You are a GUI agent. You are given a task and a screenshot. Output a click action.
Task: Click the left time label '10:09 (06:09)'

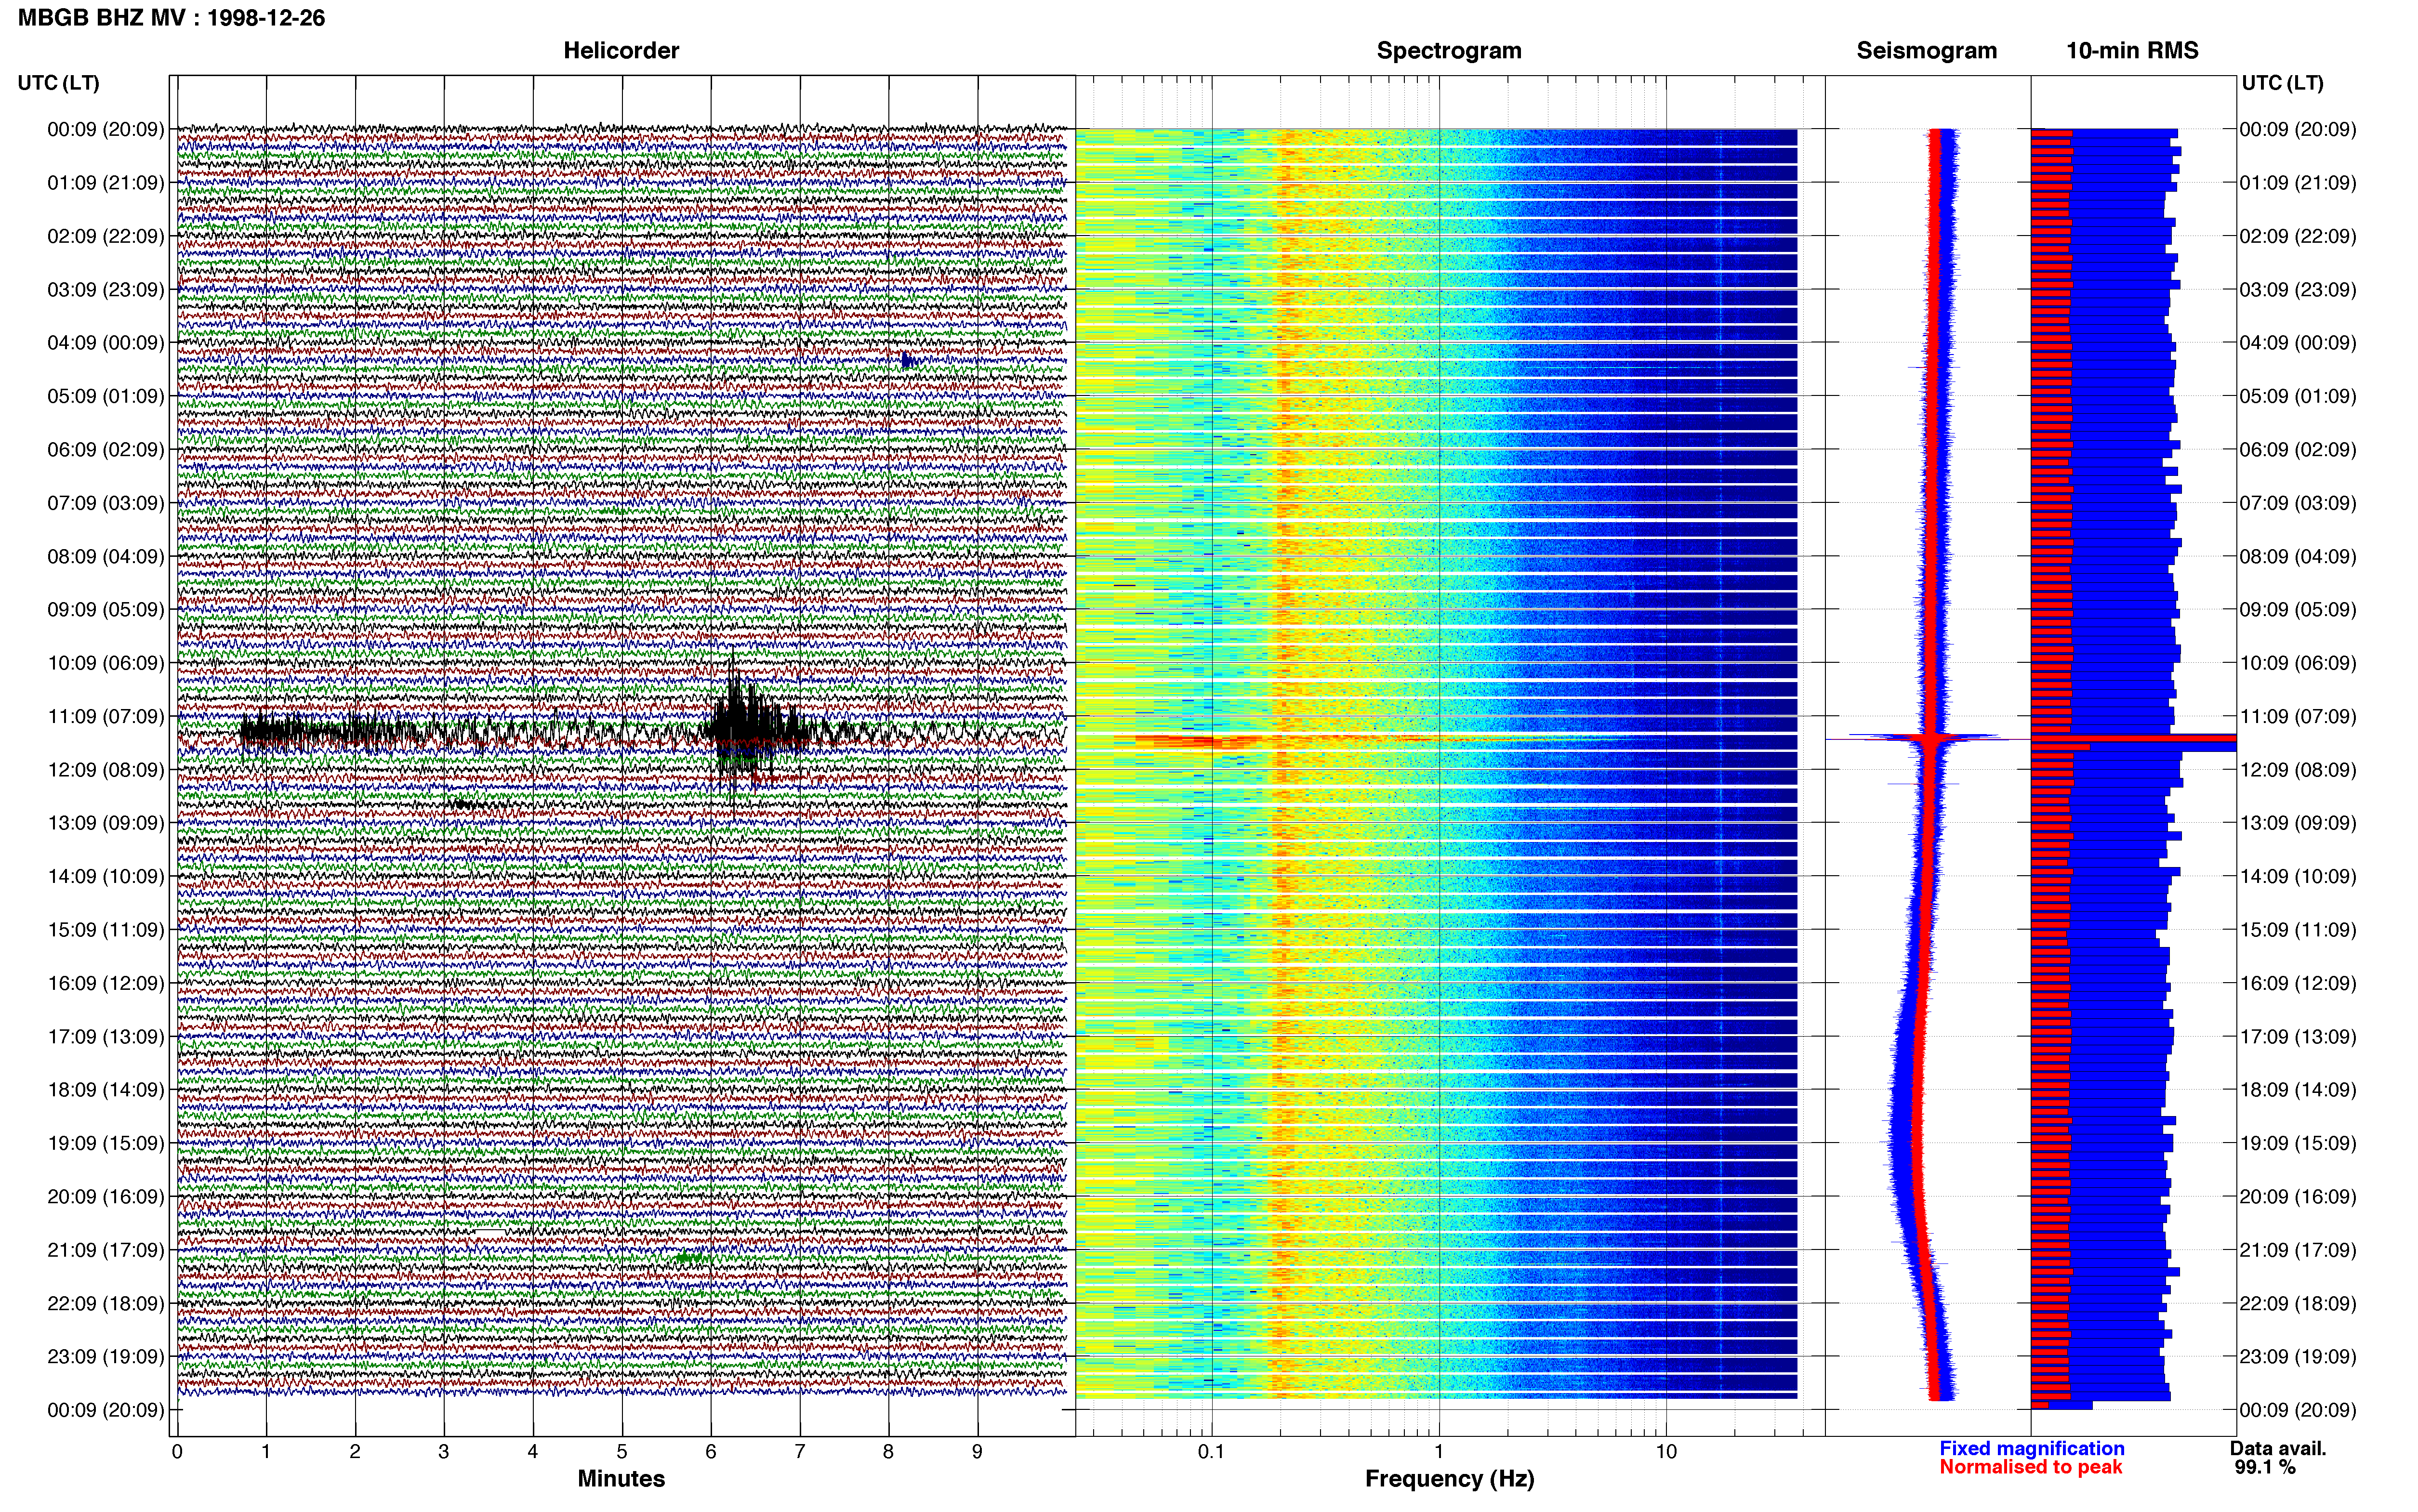coord(106,663)
